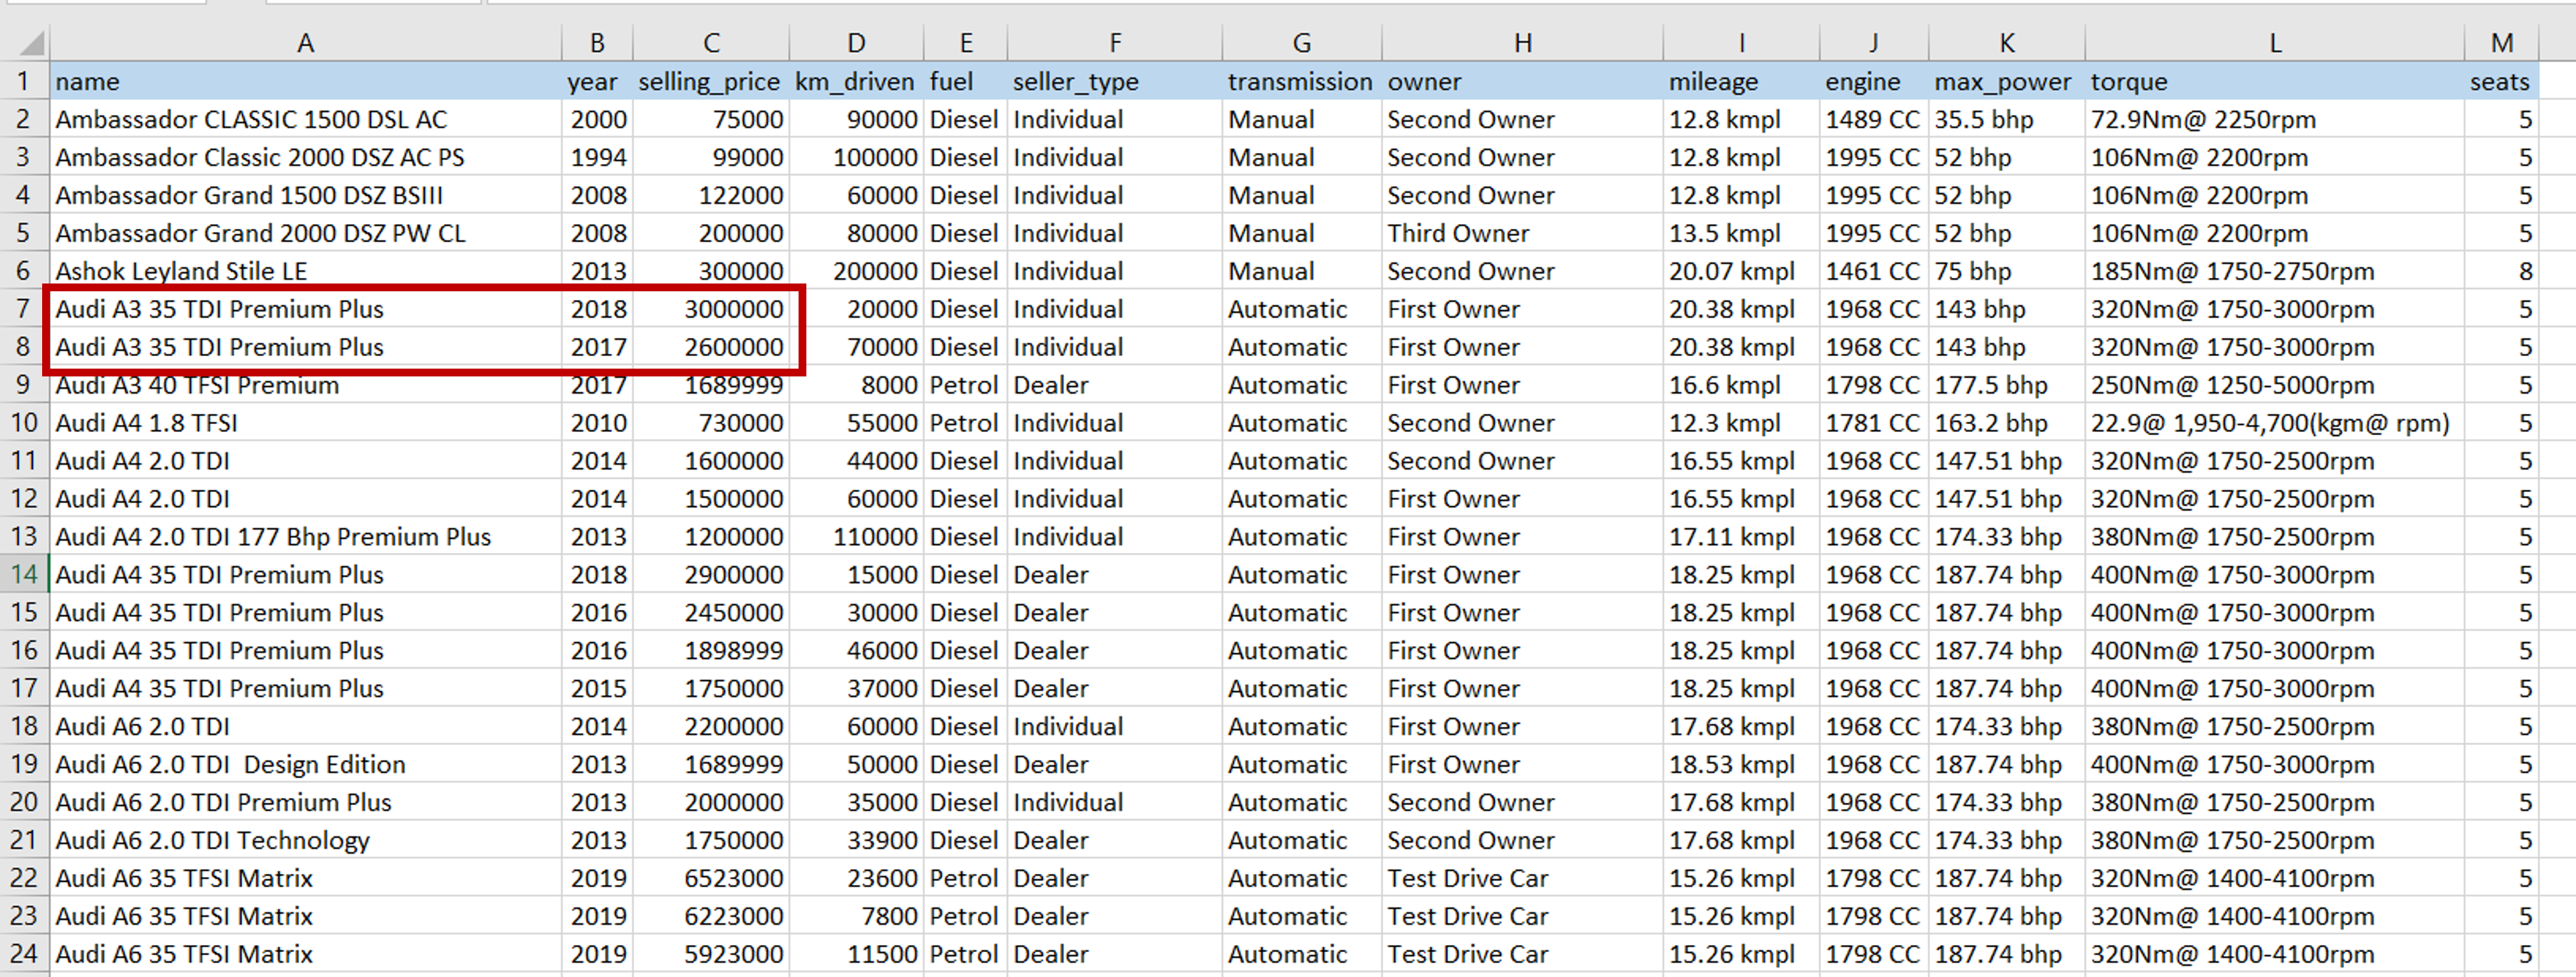The image size is (2576, 977).
Task: Select engine '1781 CC' cell
Action: pos(1874,423)
